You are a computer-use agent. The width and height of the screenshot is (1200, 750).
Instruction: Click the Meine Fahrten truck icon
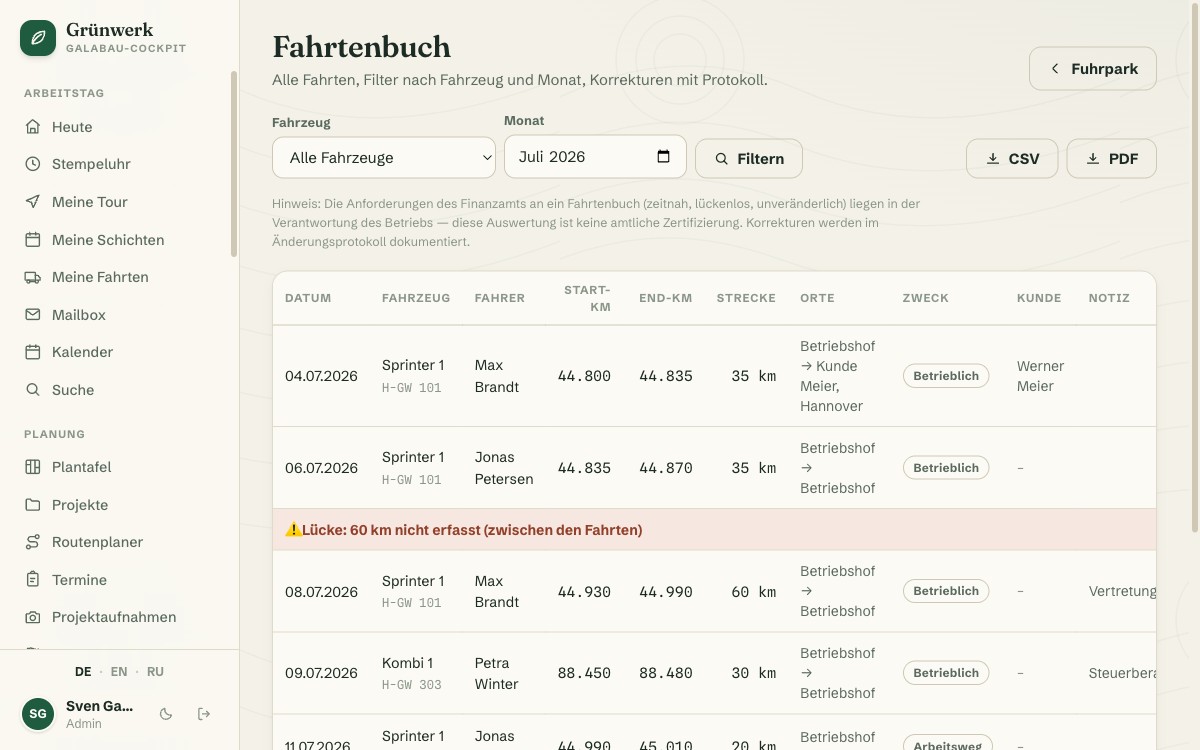[33, 277]
